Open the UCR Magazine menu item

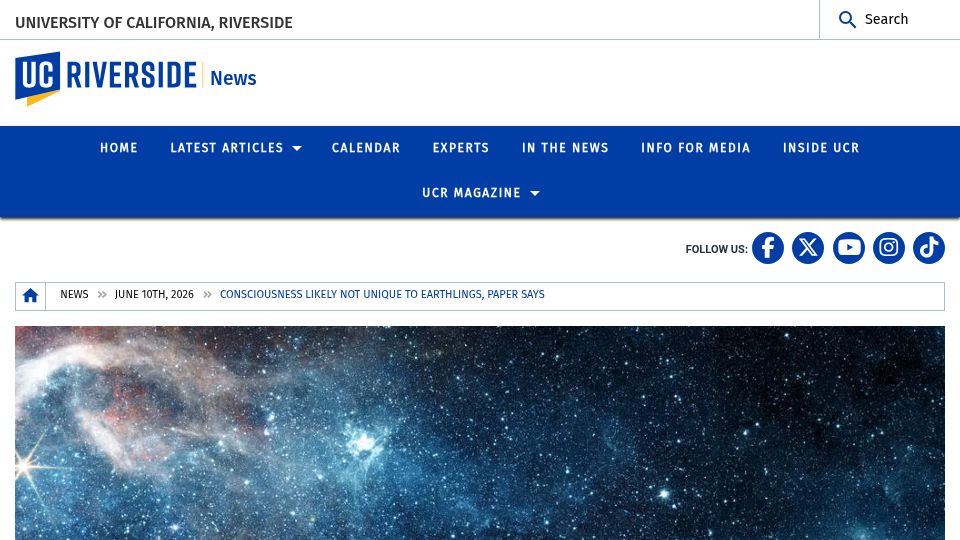(x=471, y=193)
